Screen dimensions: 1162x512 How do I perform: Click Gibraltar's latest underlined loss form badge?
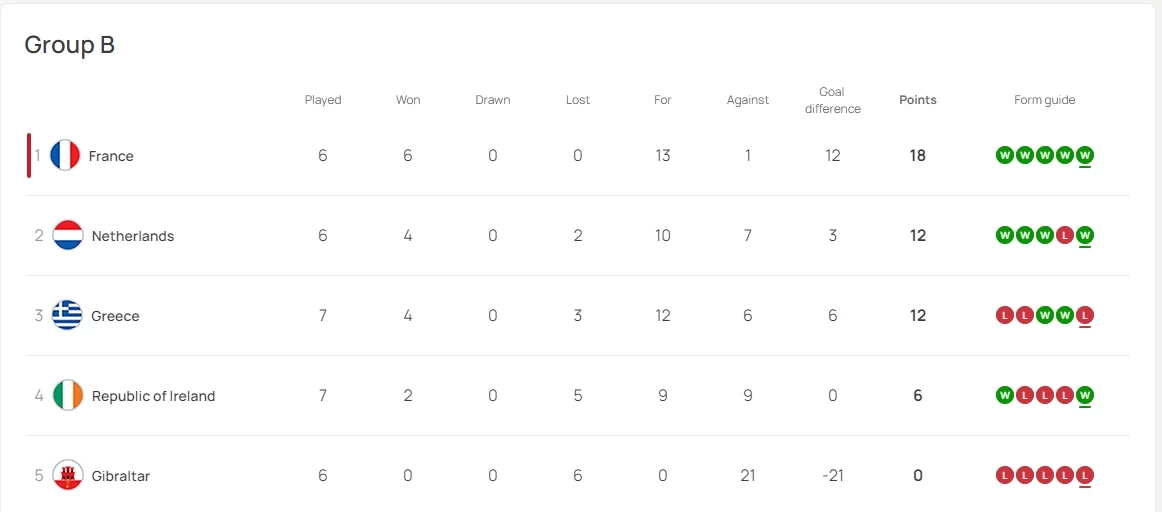1085,475
